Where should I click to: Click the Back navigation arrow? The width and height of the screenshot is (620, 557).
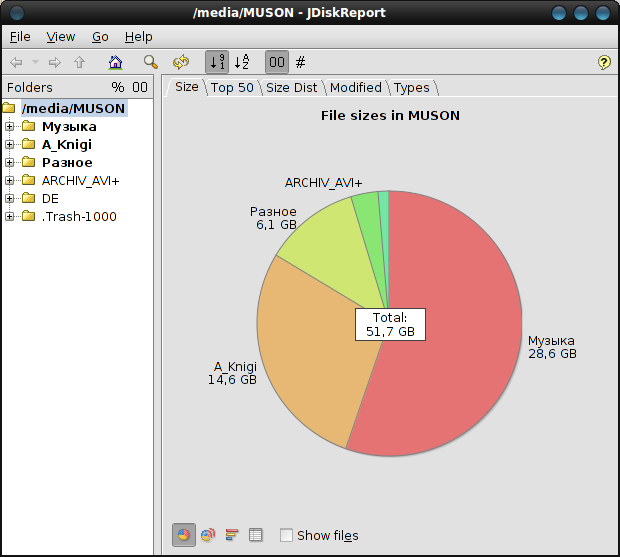(x=16, y=62)
